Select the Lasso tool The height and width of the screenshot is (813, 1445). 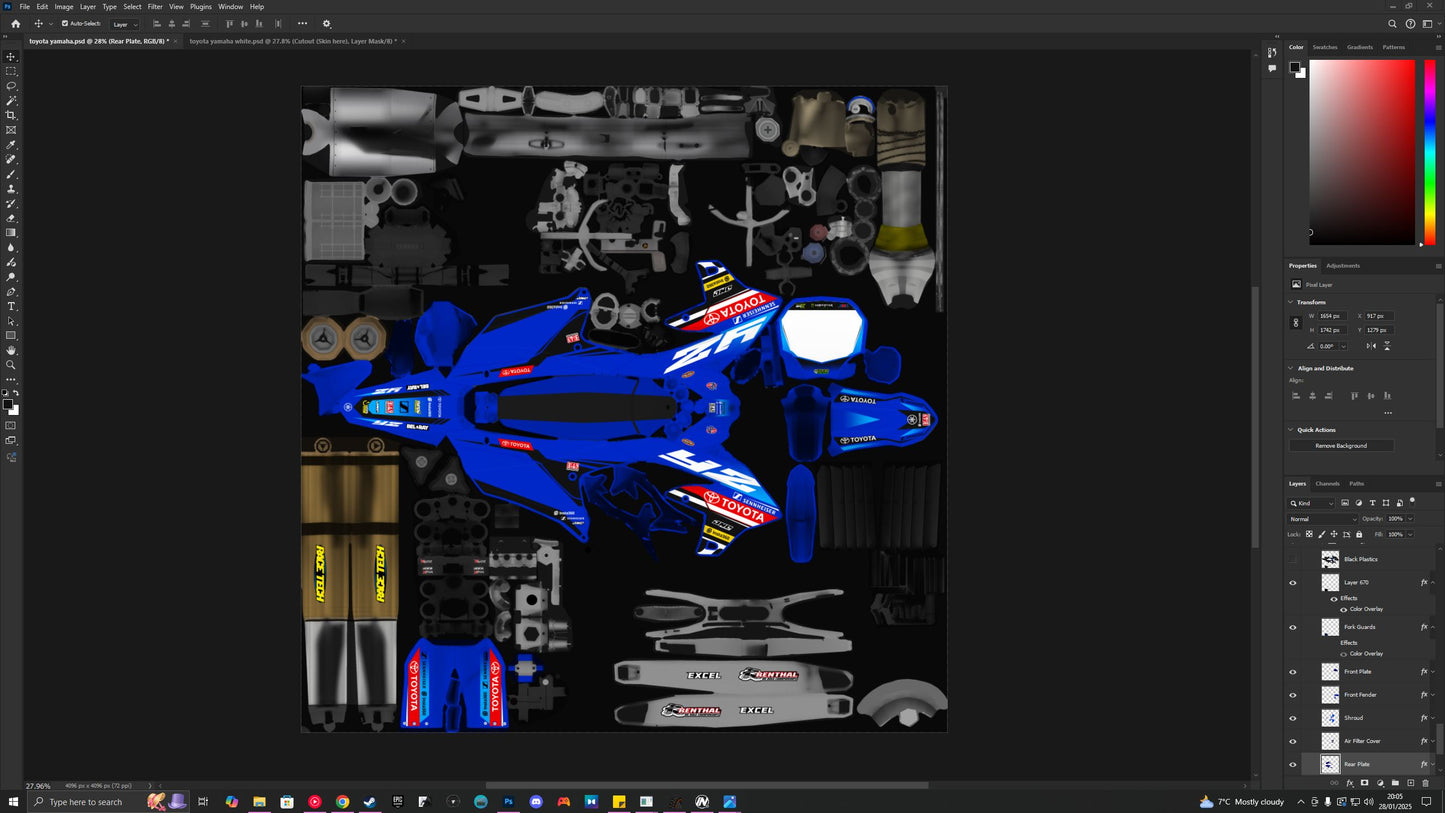click(11, 86)
